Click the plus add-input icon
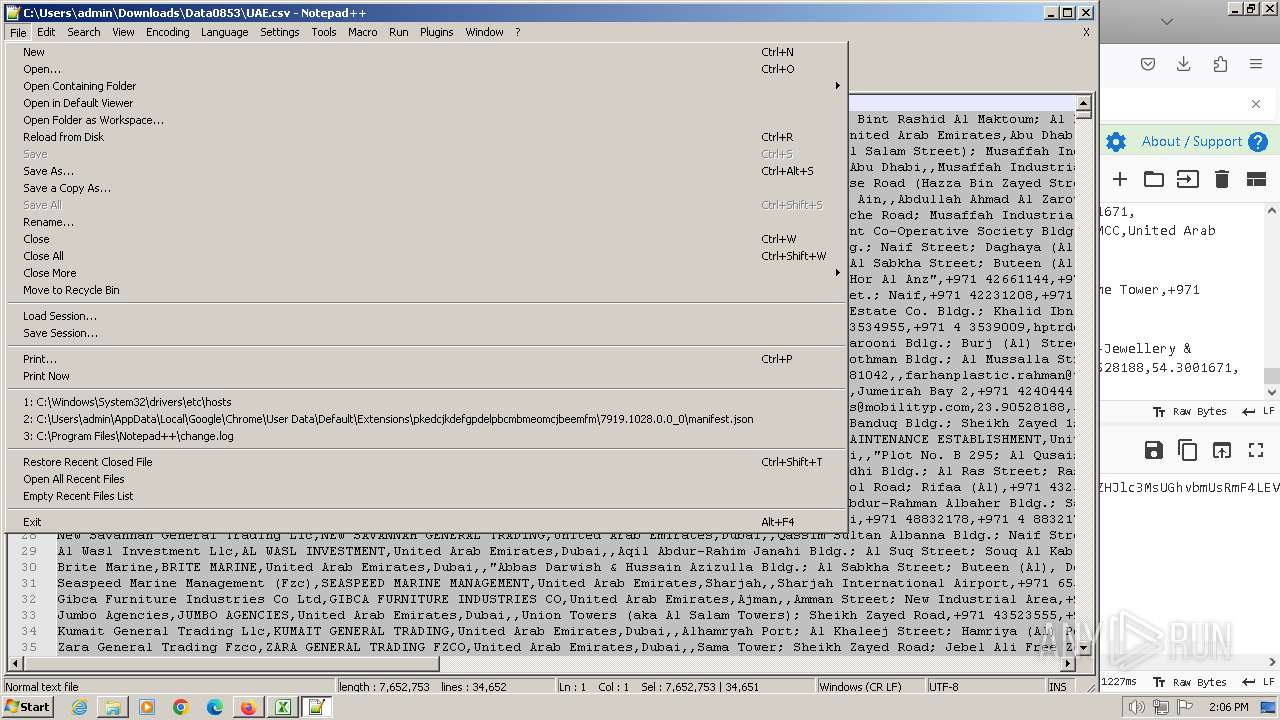 pyautogui.click(x=1120, y=179)
